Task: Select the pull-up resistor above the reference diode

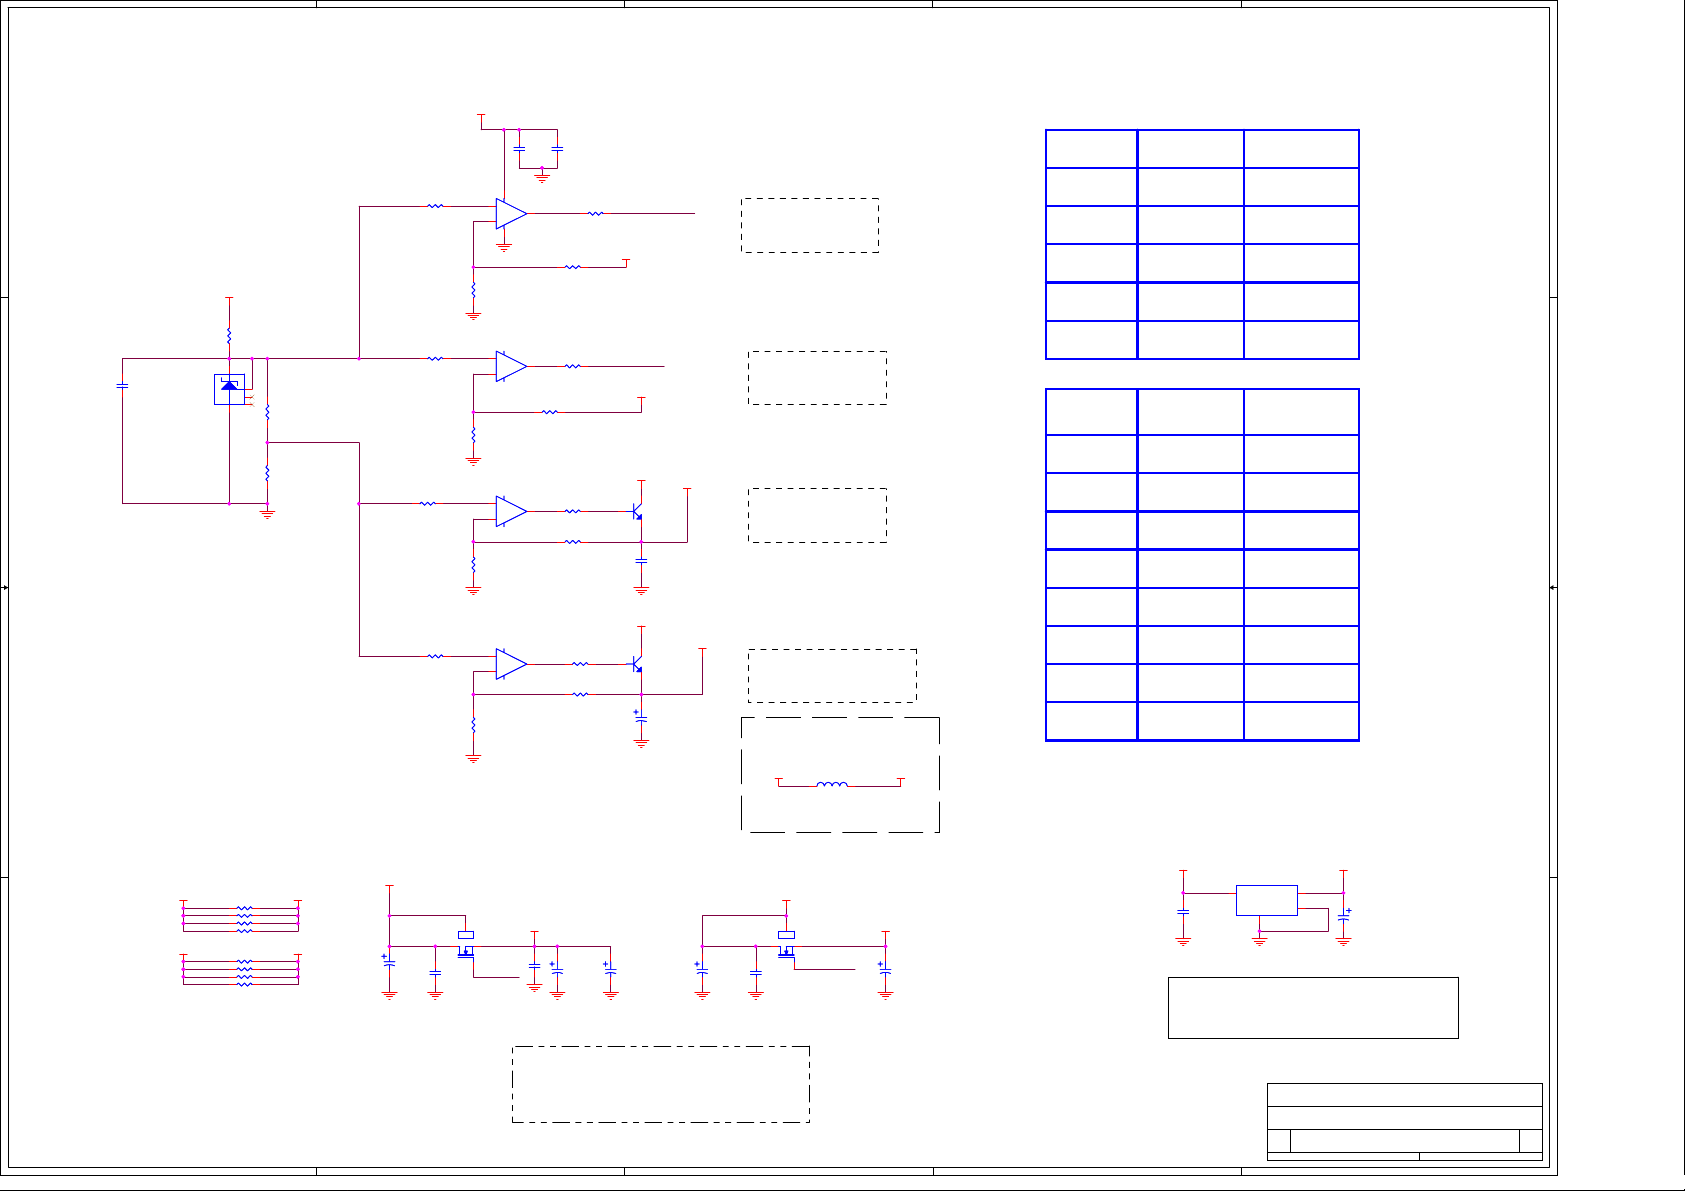Action: tap(229, 335)
